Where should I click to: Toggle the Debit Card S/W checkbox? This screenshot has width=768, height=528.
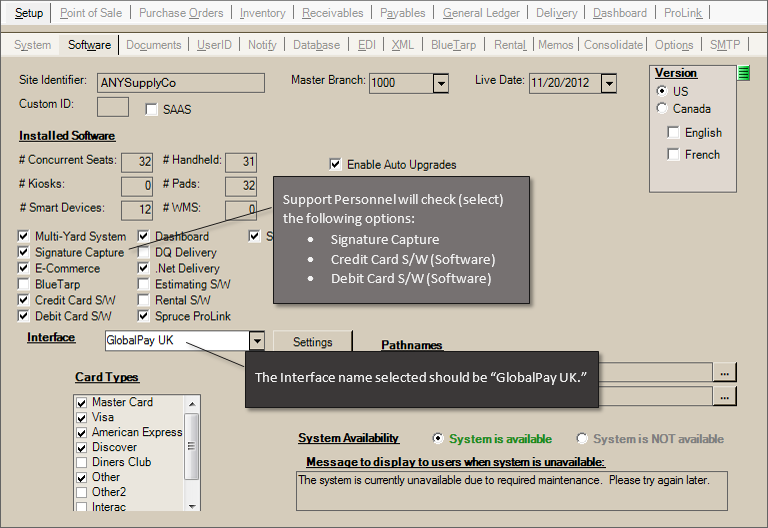pos(23,316)
